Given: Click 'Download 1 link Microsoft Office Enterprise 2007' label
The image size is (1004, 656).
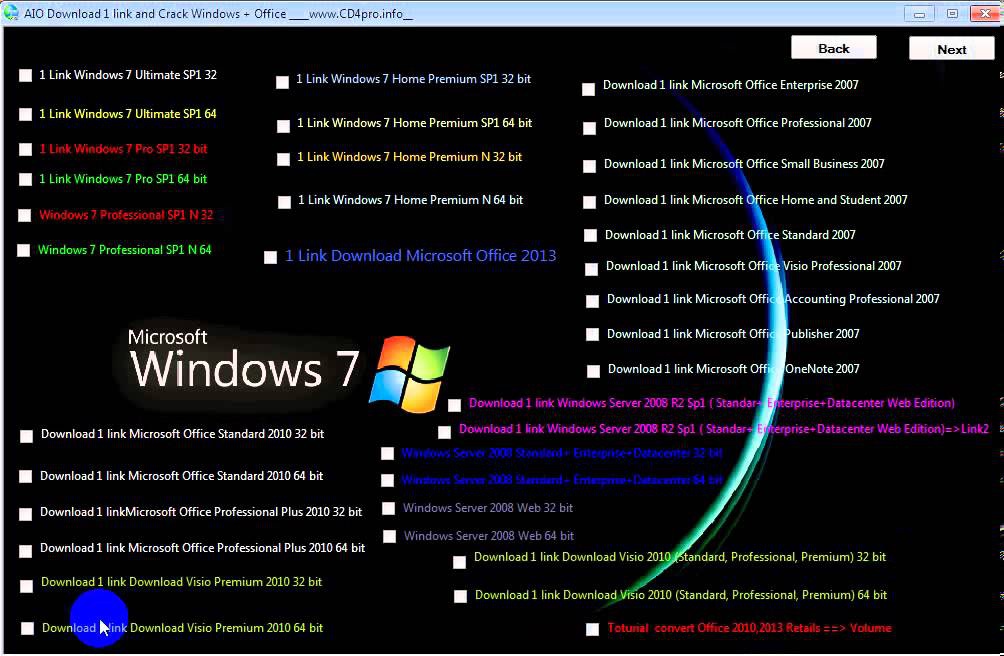Looking at the screenshot, I should (x=731, y=85).
